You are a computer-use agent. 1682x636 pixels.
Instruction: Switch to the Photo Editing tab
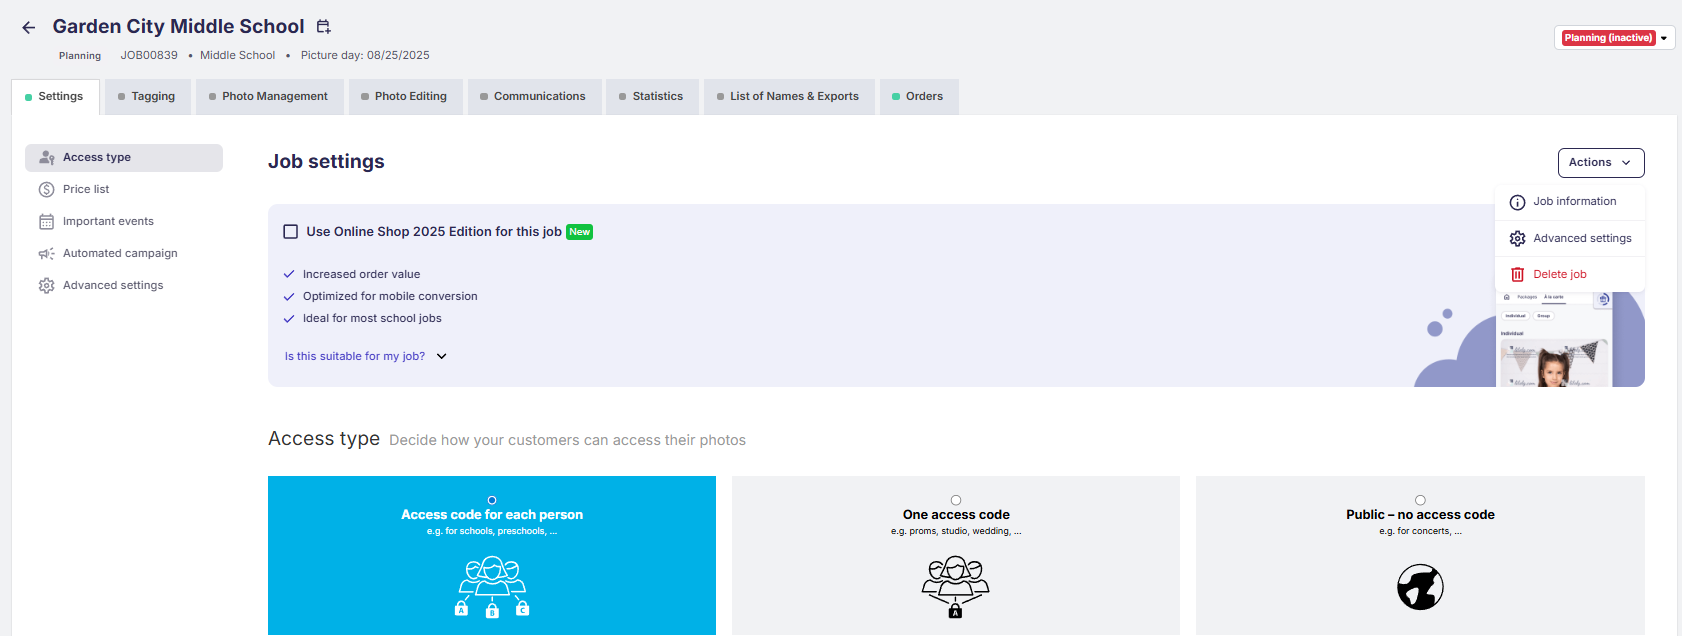[405, 97]
